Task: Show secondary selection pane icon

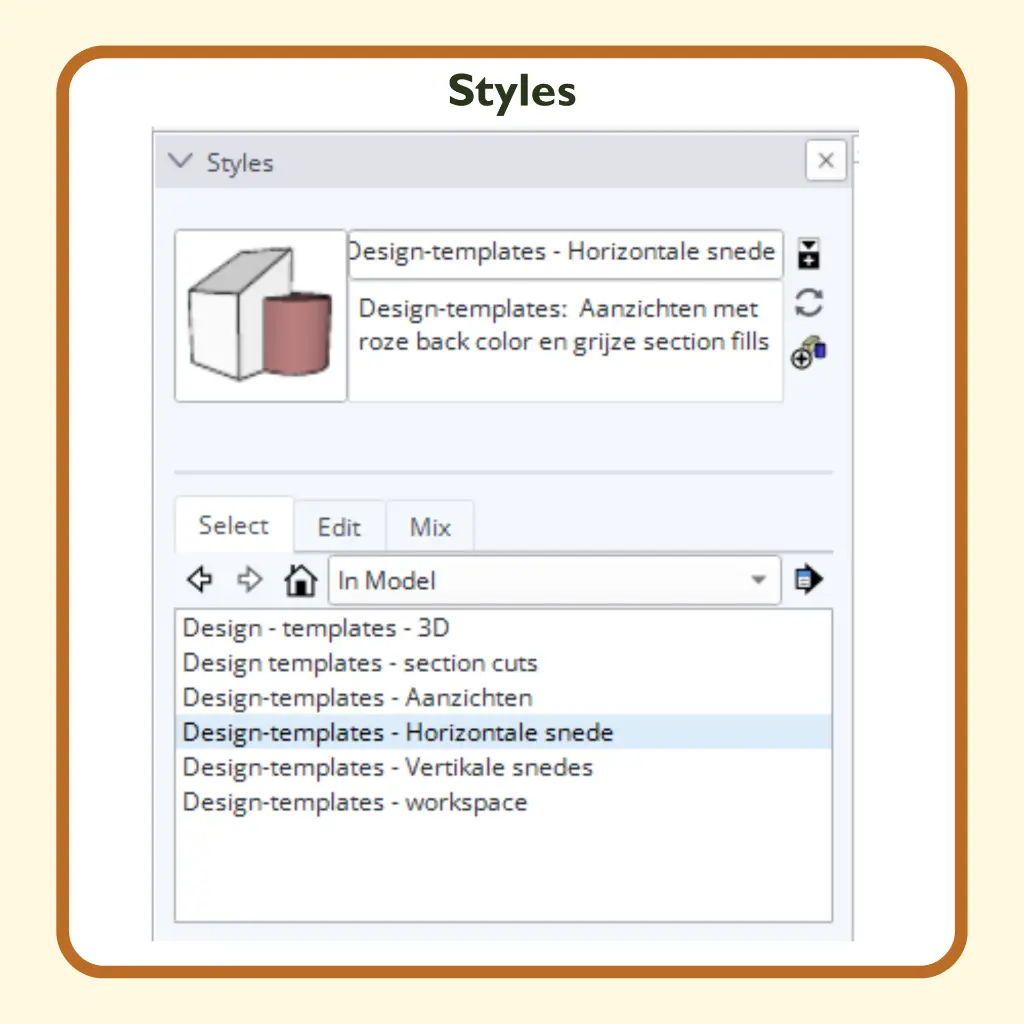Action: [808, 253]
